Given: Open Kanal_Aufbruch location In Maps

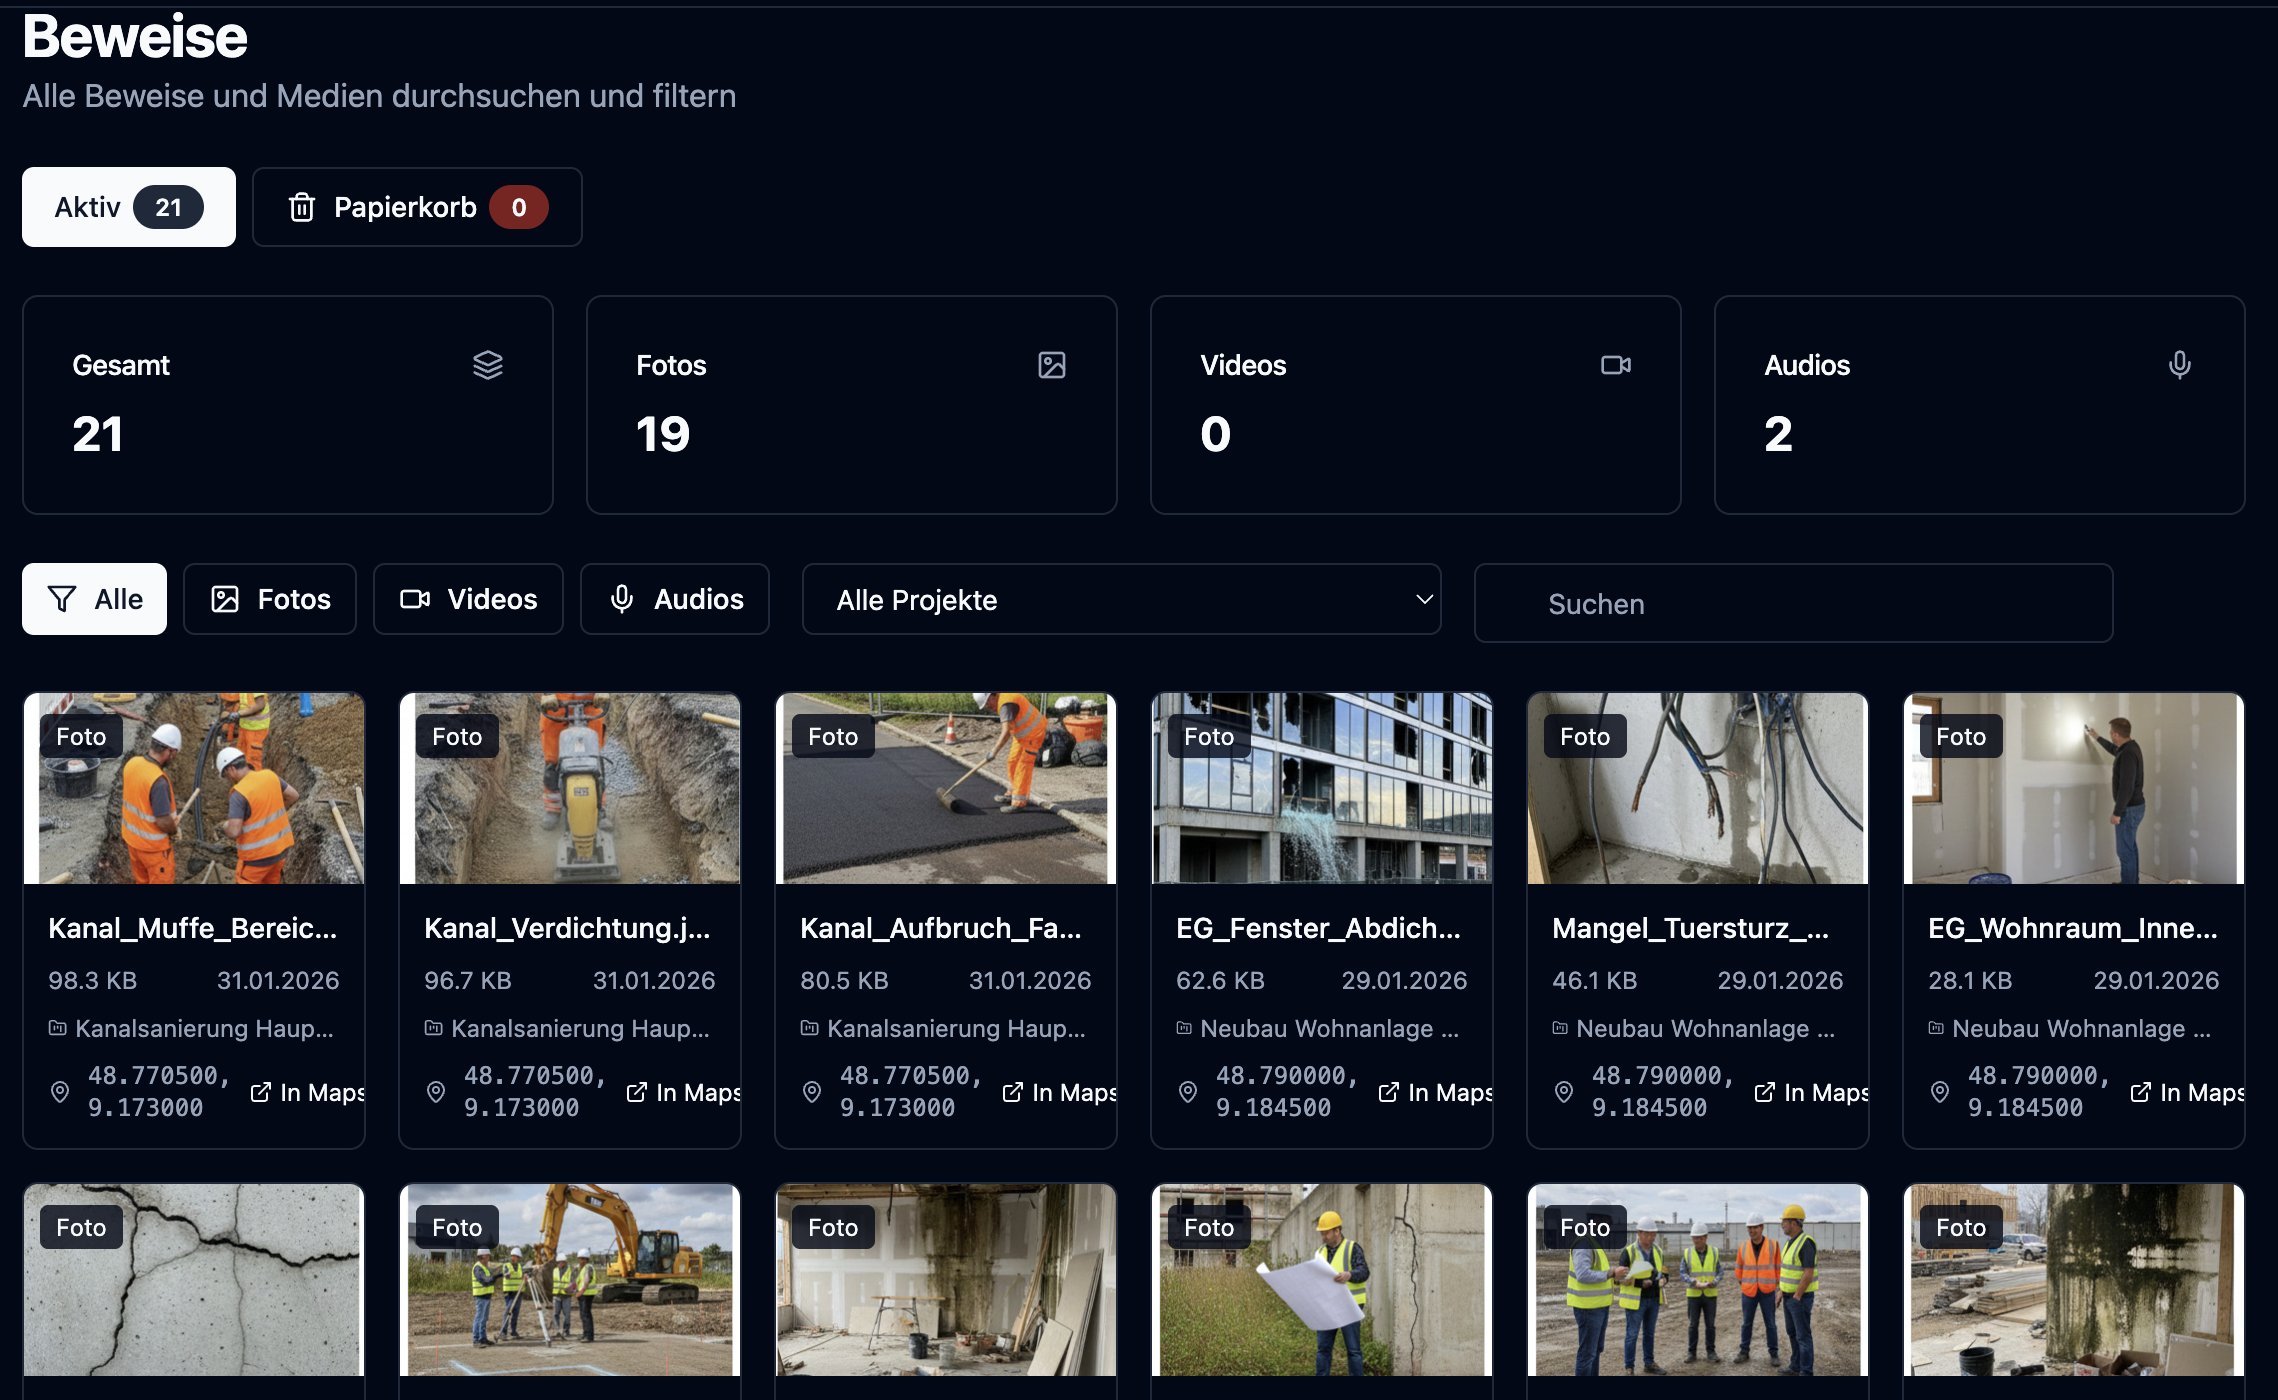Looking at the screenshot, I should tap(1060, 1092).
